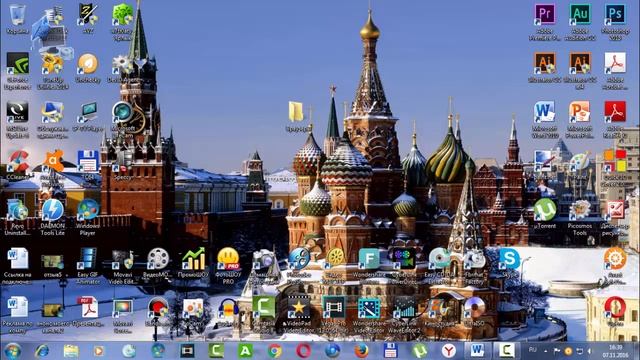This screenshot has width=640, height=360.
Task: Open CyberLink WaveEditor 2 shortcut
Action: click(404, 313)
